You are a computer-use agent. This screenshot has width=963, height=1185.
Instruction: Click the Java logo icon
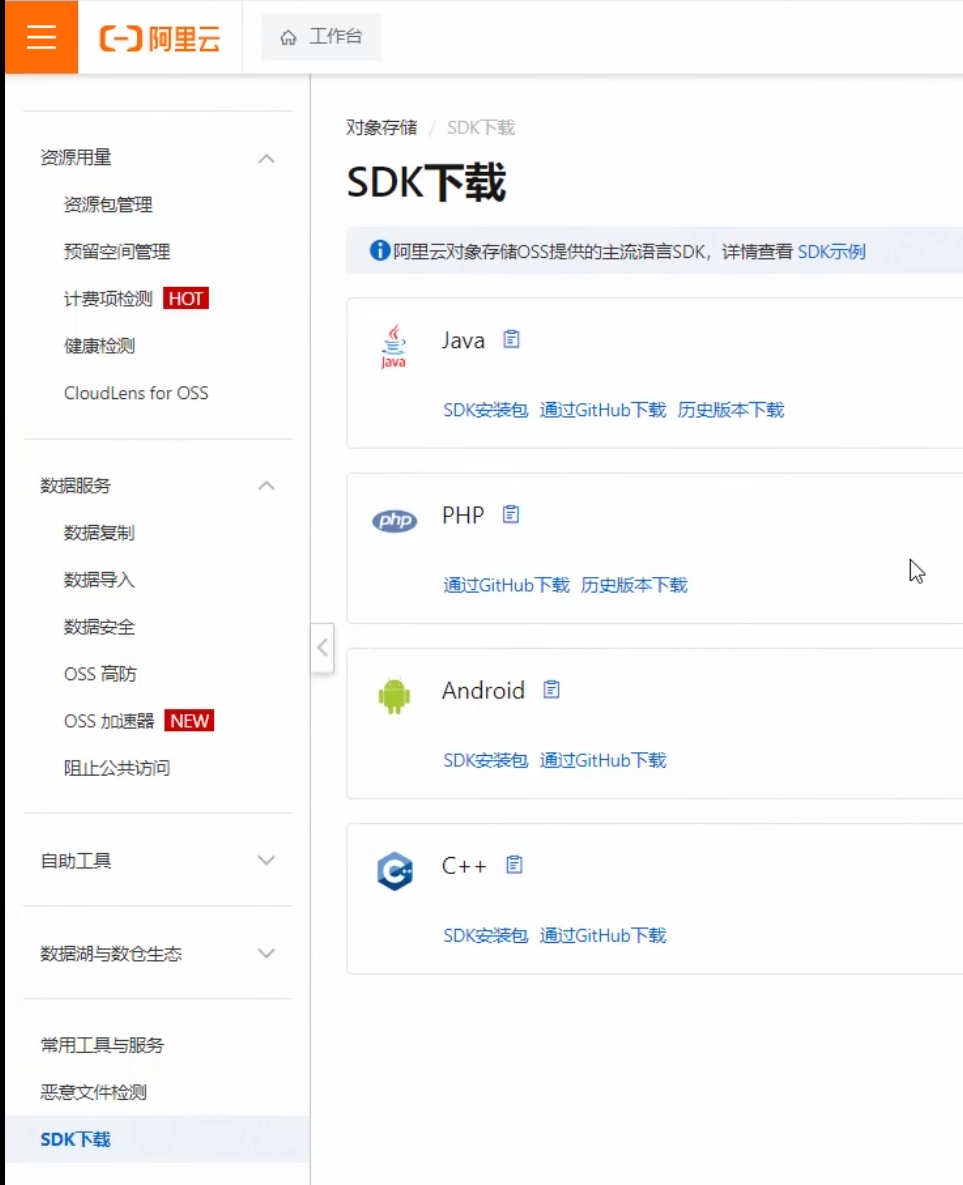(x=394, y=346)
